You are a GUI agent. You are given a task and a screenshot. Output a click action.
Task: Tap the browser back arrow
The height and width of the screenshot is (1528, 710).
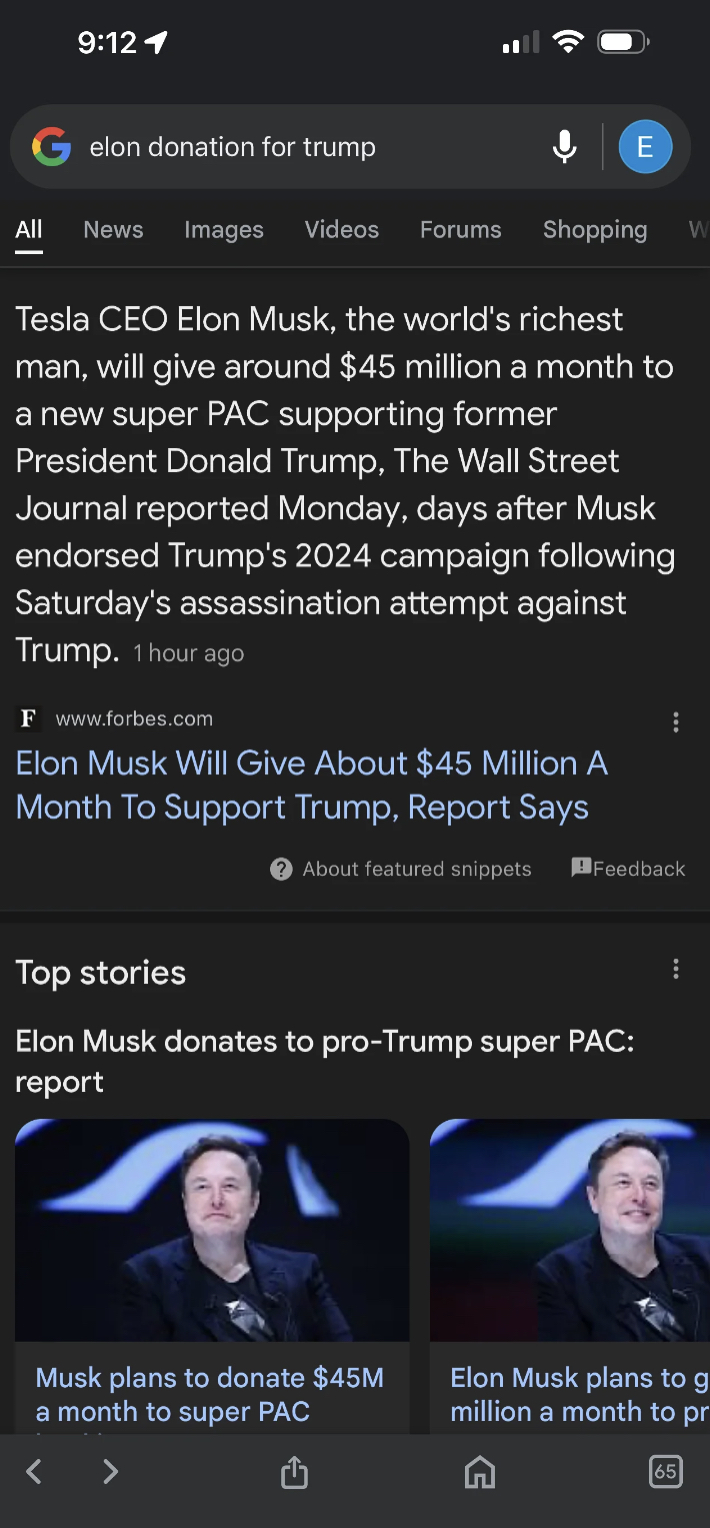pos(34,1471)
